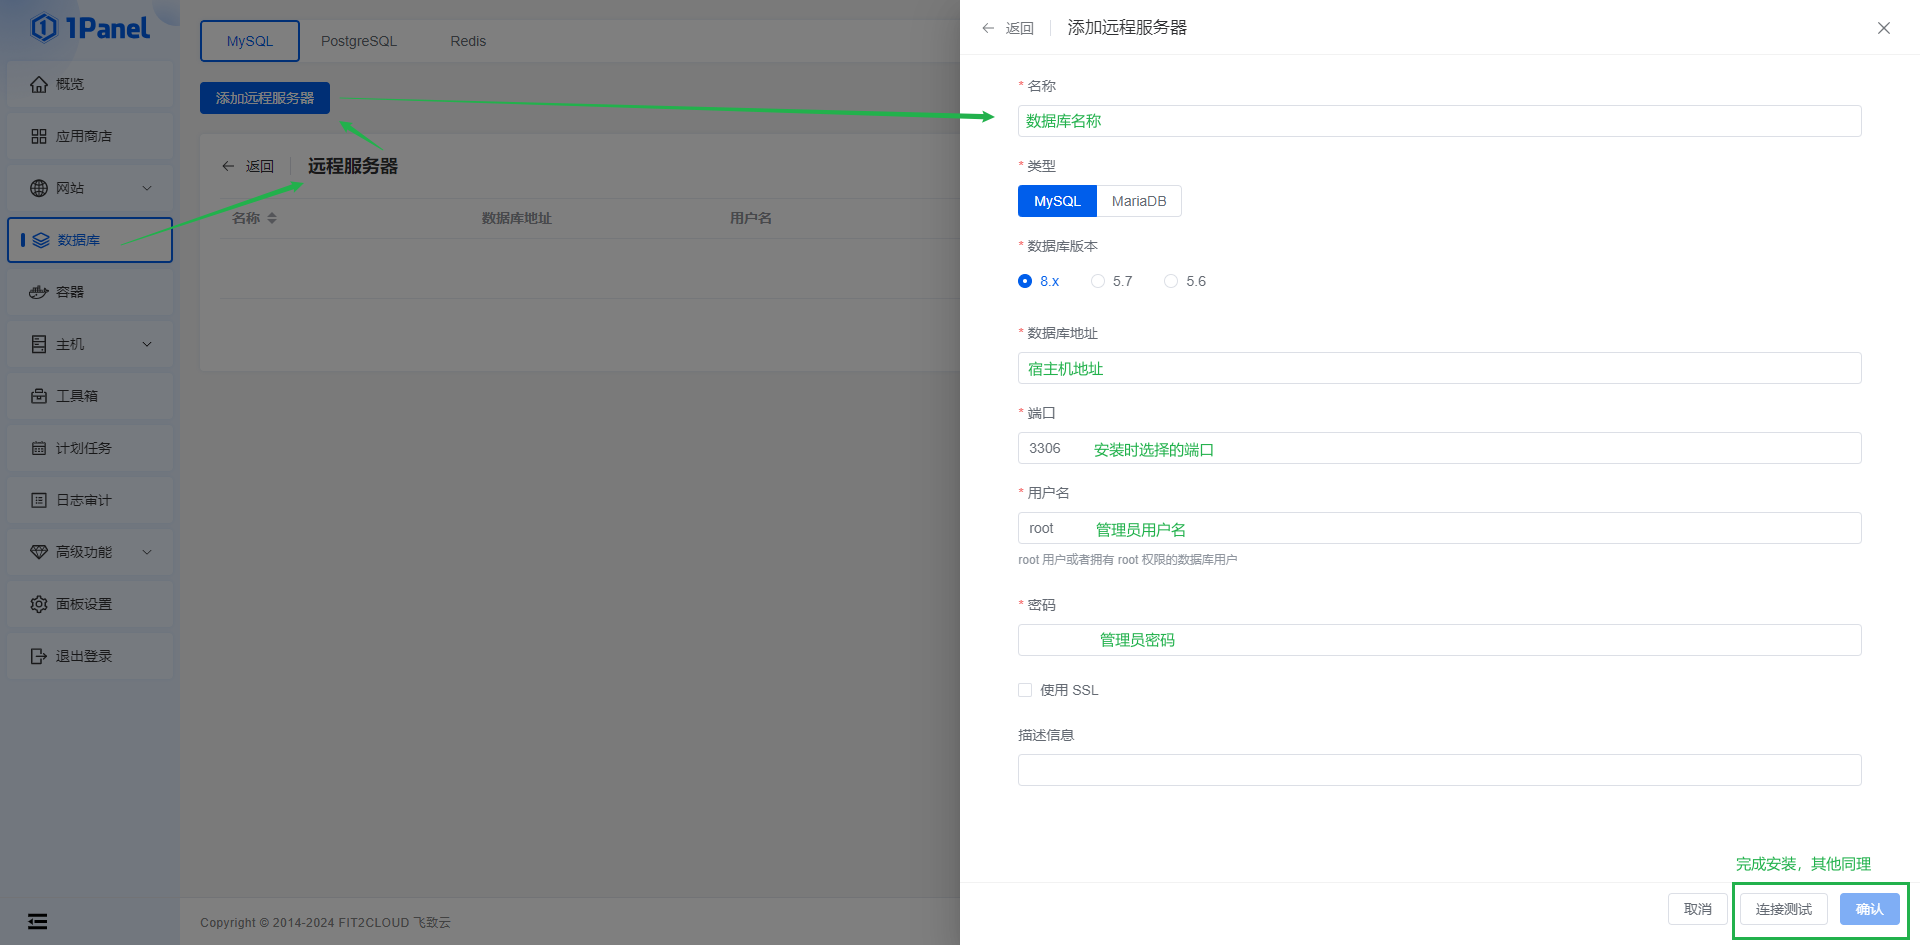
Task: Open the 工具箱 toolbox icon
Action: coord(39,396)
